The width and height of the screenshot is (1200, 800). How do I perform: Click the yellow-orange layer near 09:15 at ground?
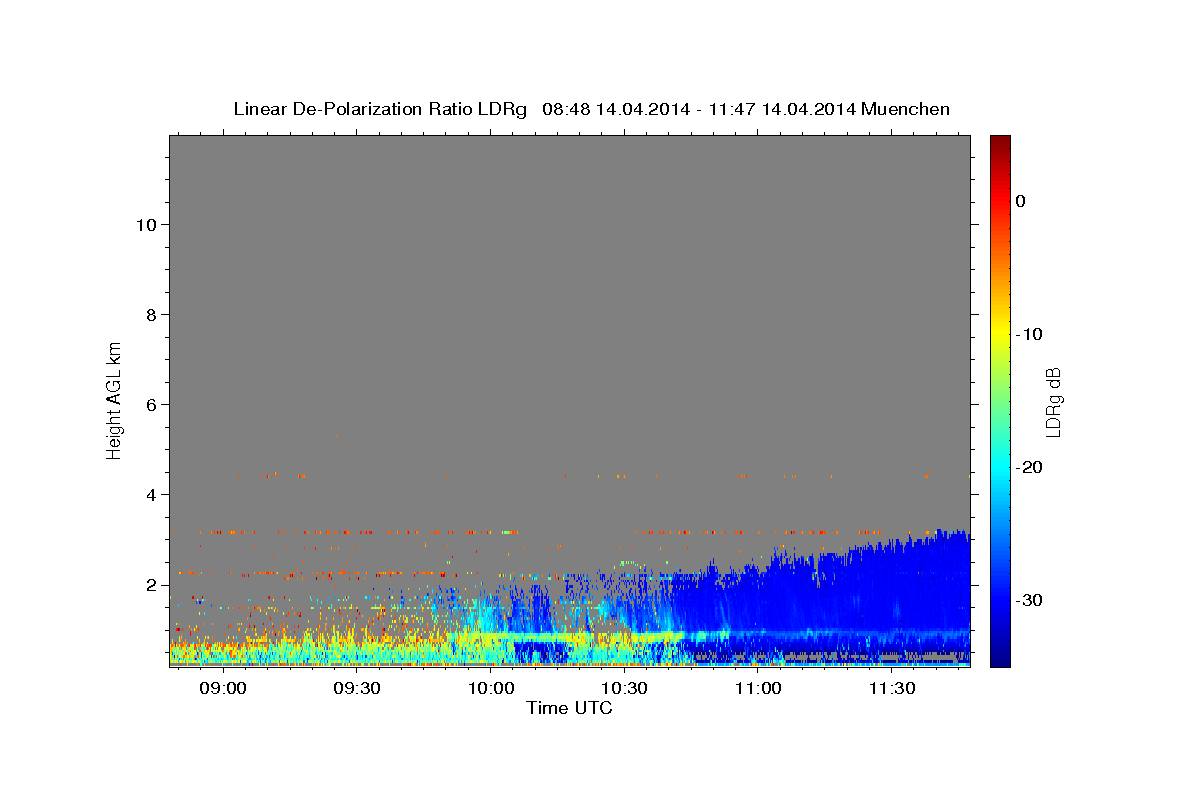[x=290, y=645]
